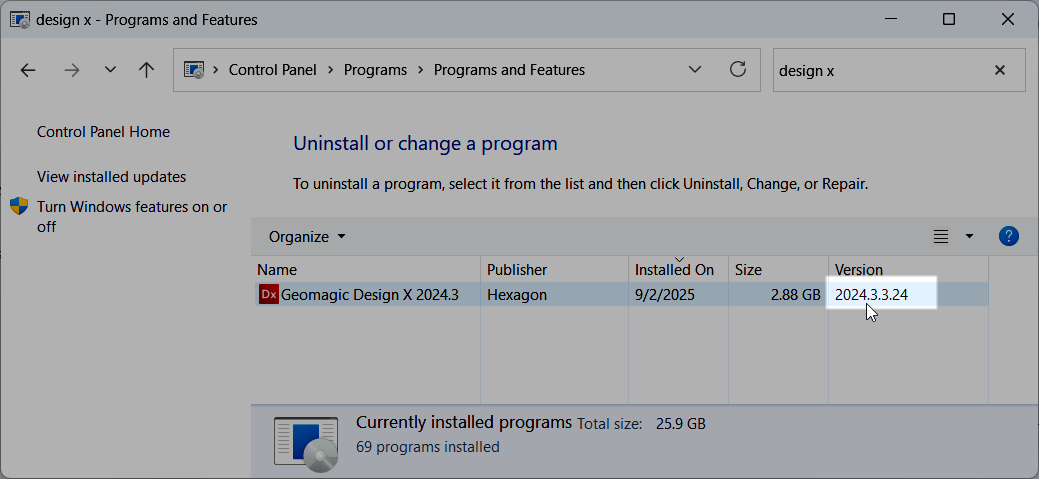Open the recent locations chevron
Image resolution: width=1039 pixels, height=479 pixels.
point(111,70)
